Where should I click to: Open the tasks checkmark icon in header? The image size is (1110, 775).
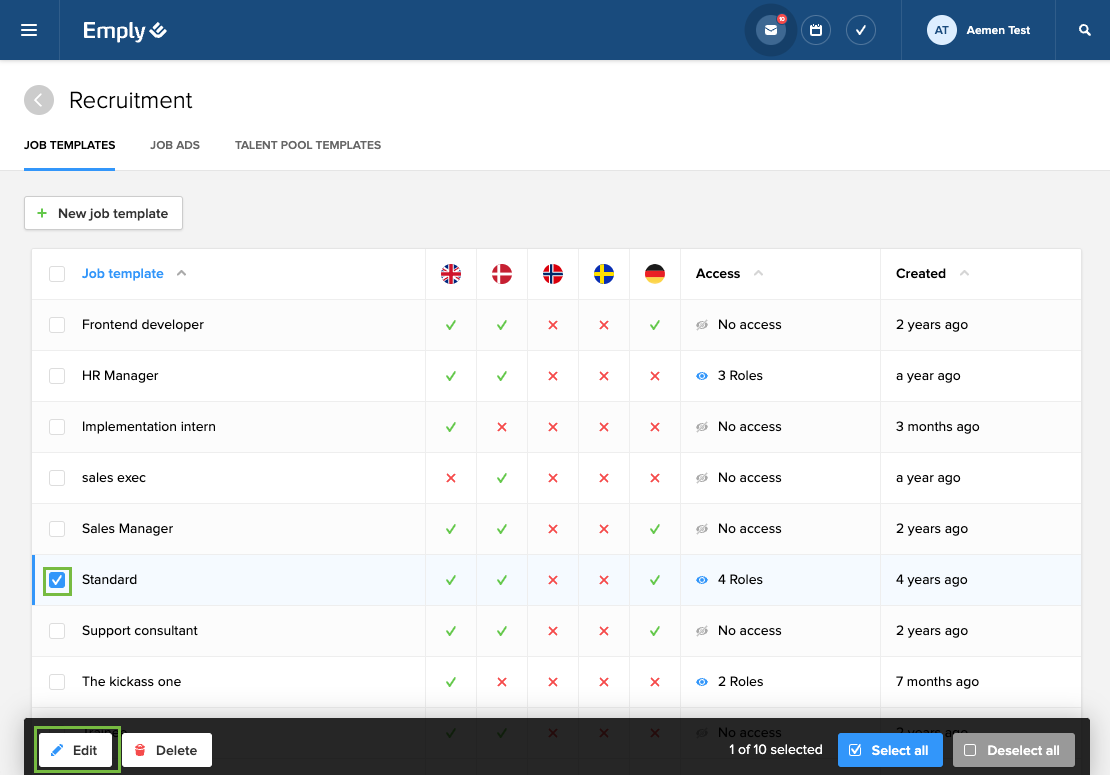861,30
